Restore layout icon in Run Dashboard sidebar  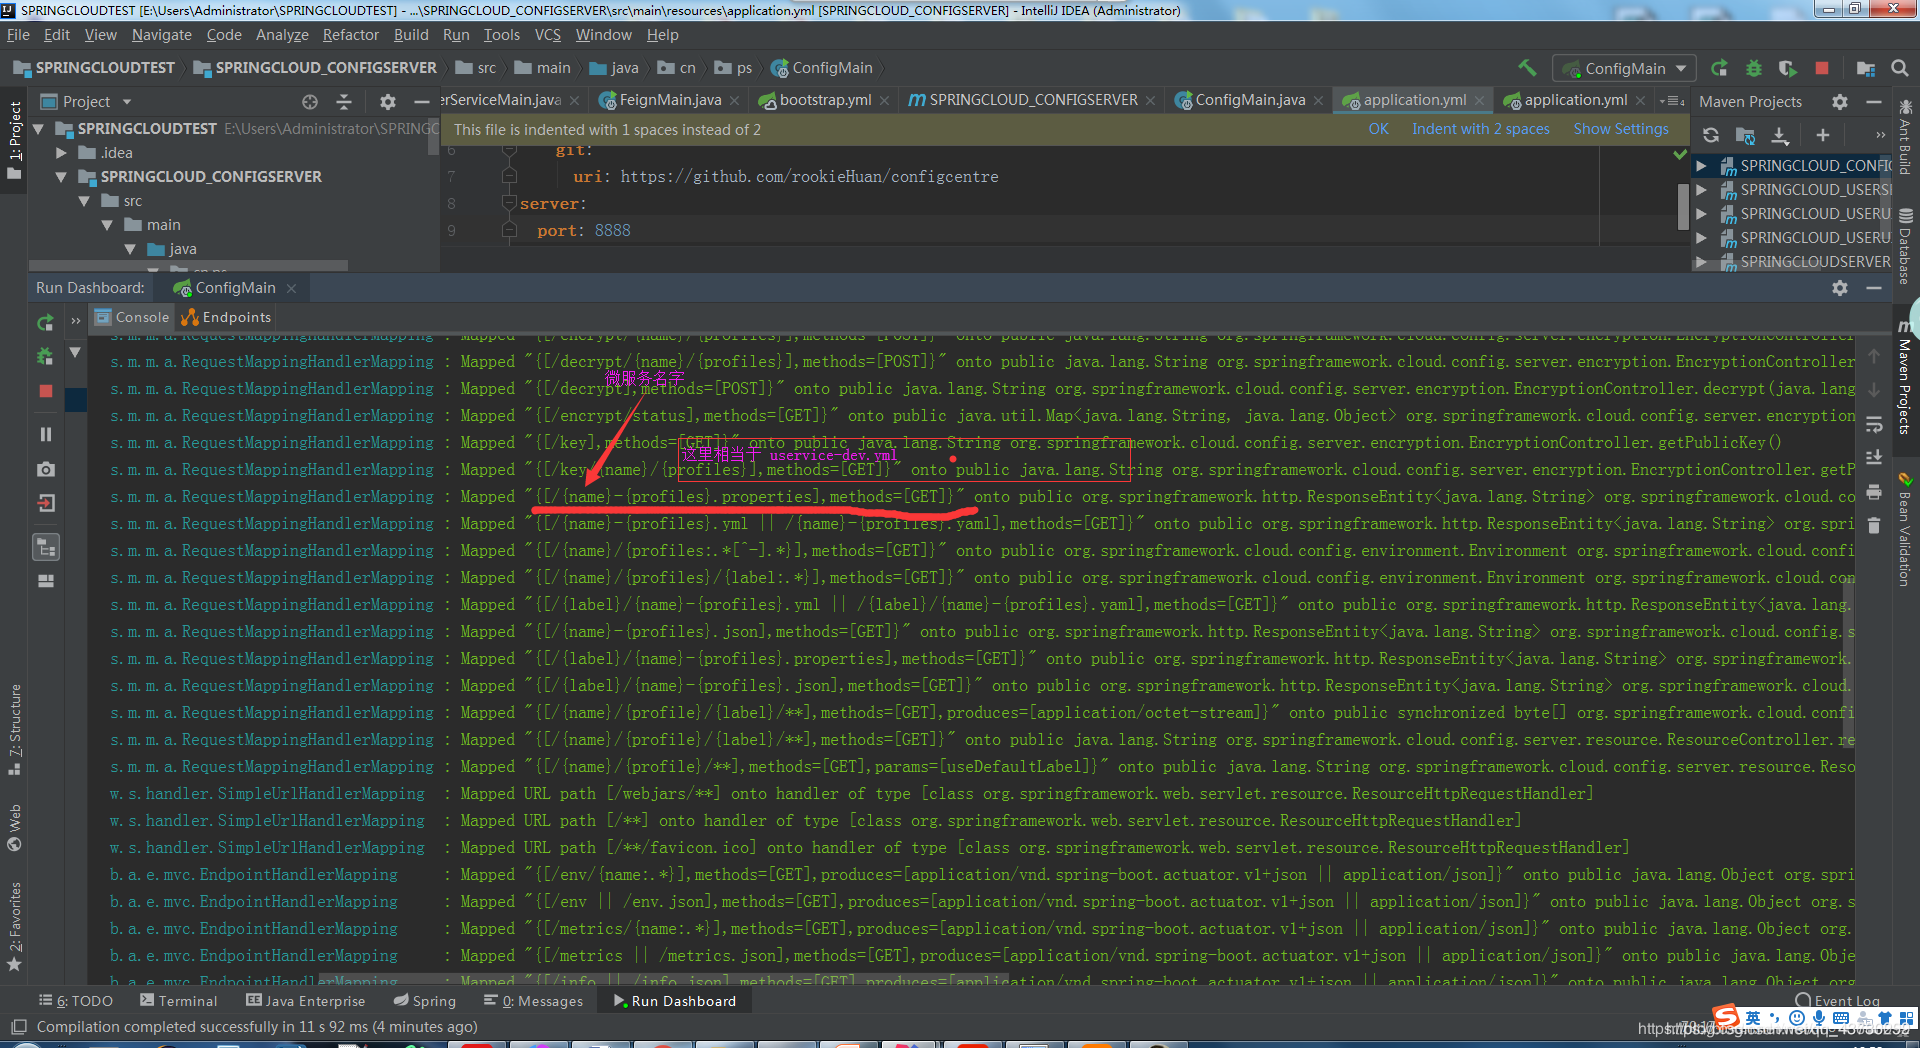pyautogui.click(x=46, y=581)
